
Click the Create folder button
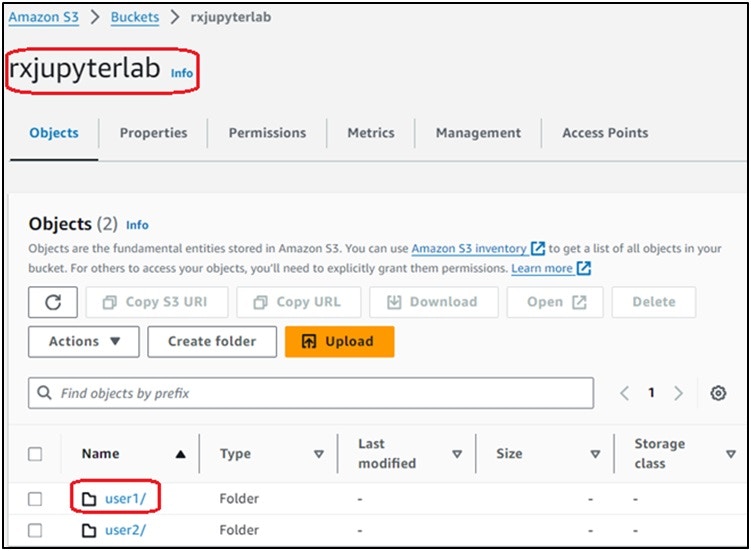pyautogui.click(x=212, y=342)
